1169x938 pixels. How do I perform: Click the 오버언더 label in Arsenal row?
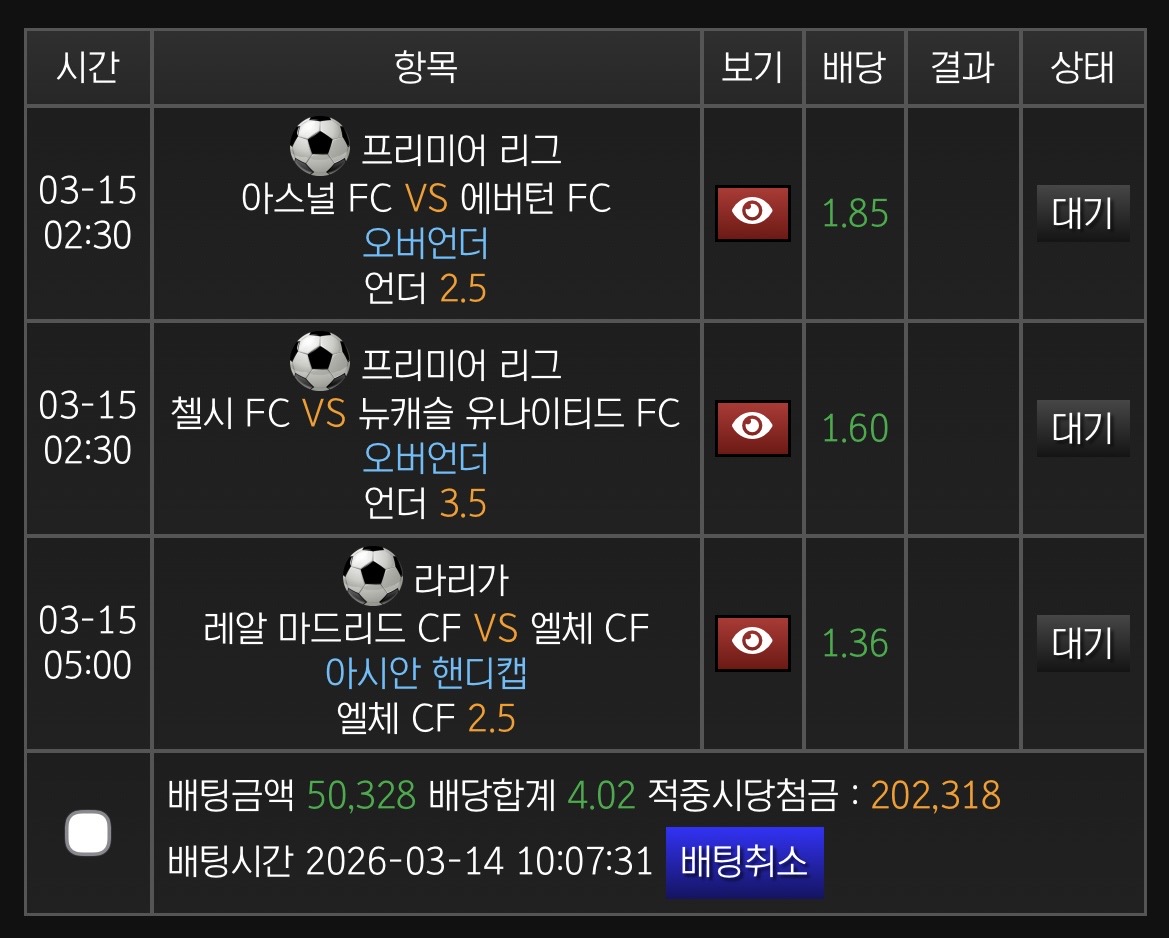426,244
